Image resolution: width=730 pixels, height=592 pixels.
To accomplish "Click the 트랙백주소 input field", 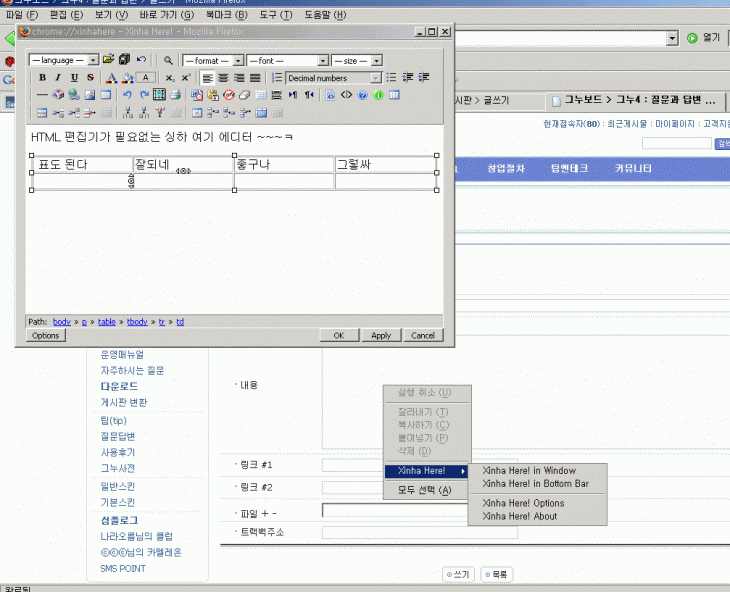I will tap(419, 532).
